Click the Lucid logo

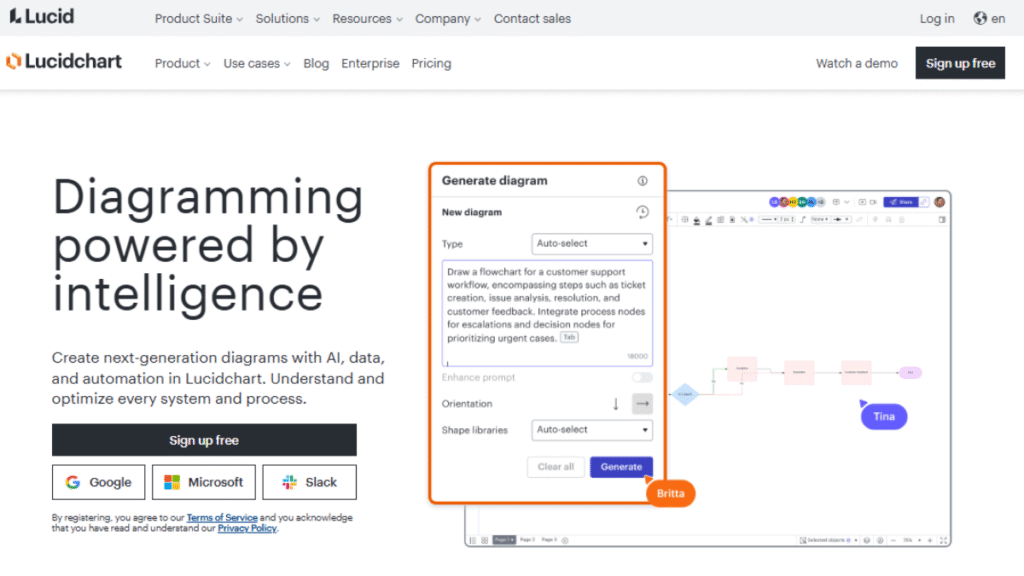pos(40,16)
